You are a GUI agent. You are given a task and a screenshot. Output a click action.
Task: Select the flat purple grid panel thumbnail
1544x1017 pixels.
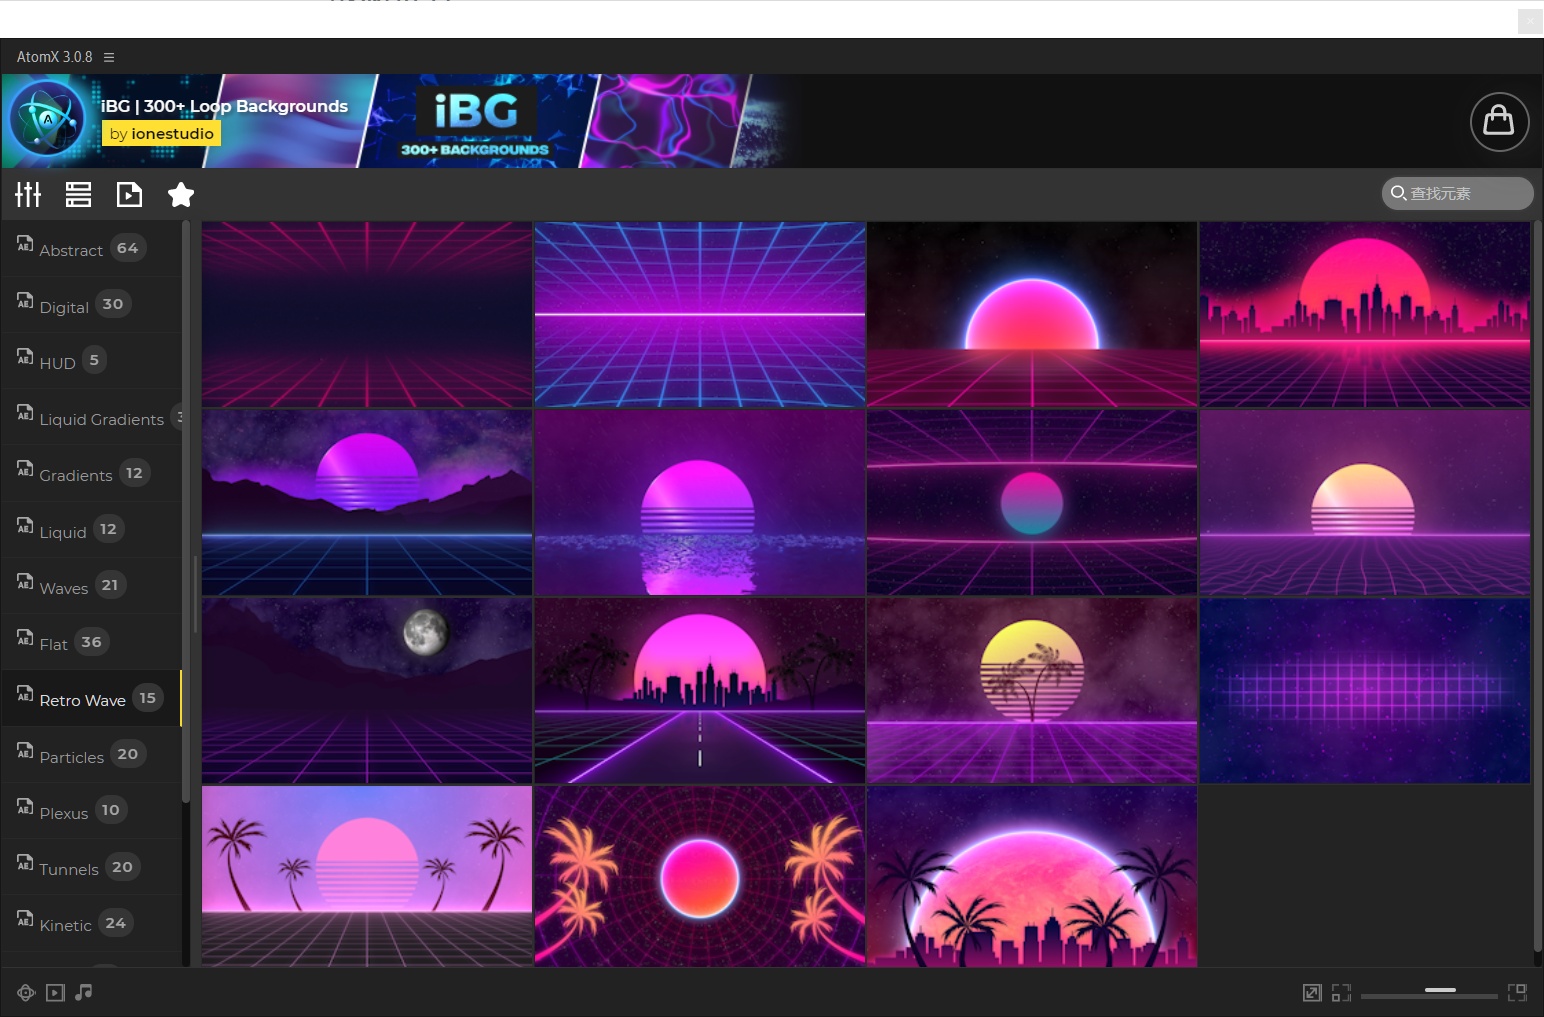(x=1365, y=690)
